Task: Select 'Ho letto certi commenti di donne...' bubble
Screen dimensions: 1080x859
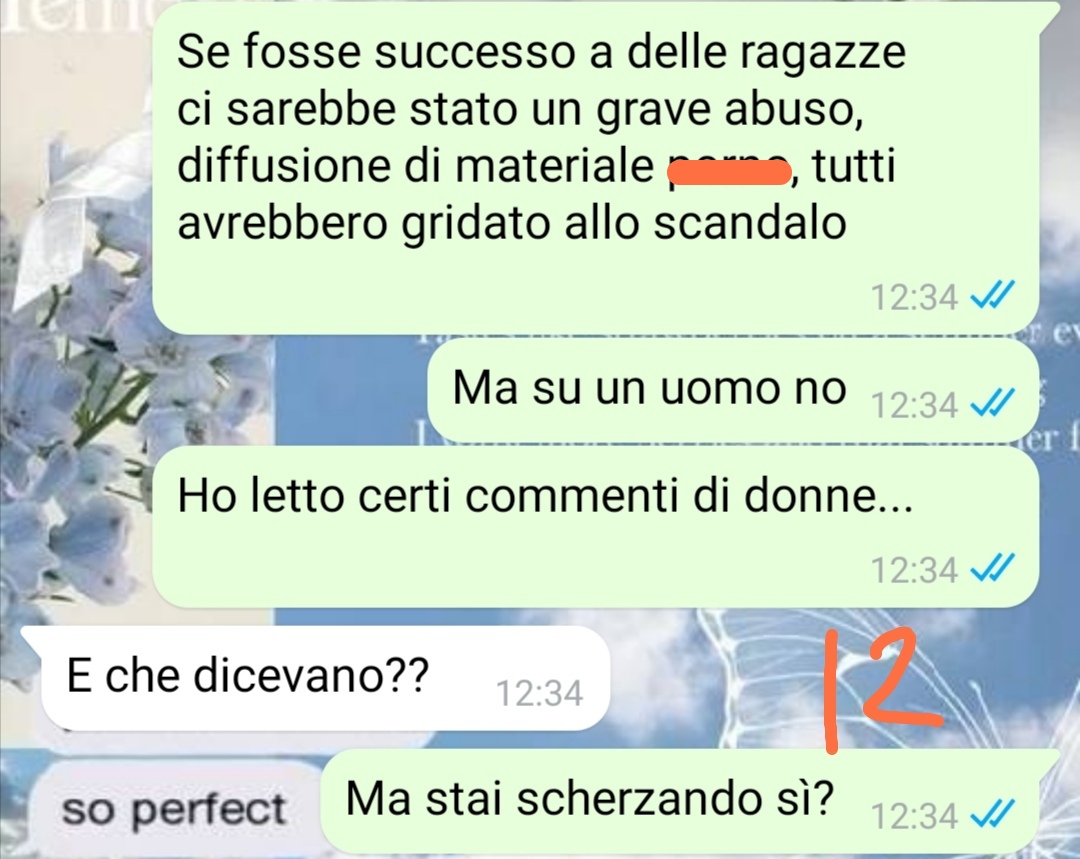Action: click(596, 526)
